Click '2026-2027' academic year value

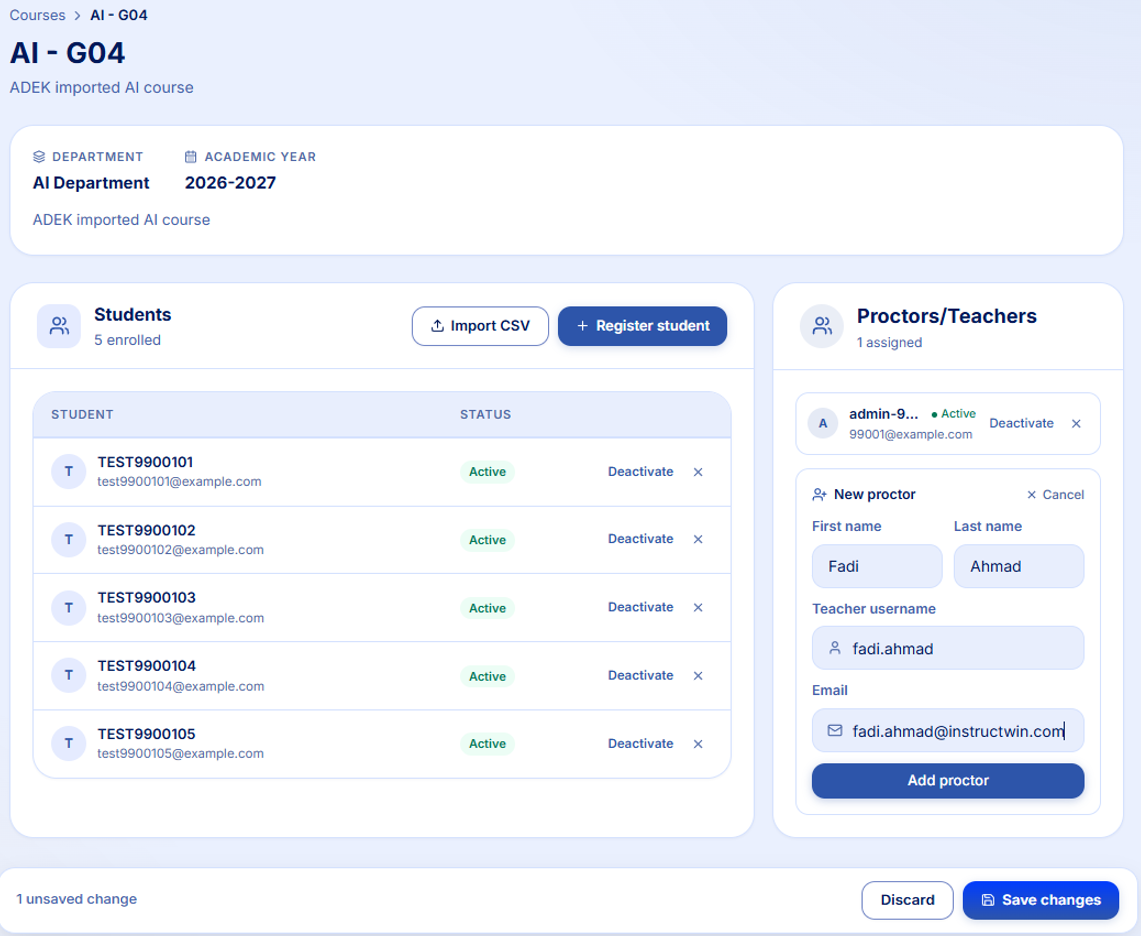pos(230,183)
